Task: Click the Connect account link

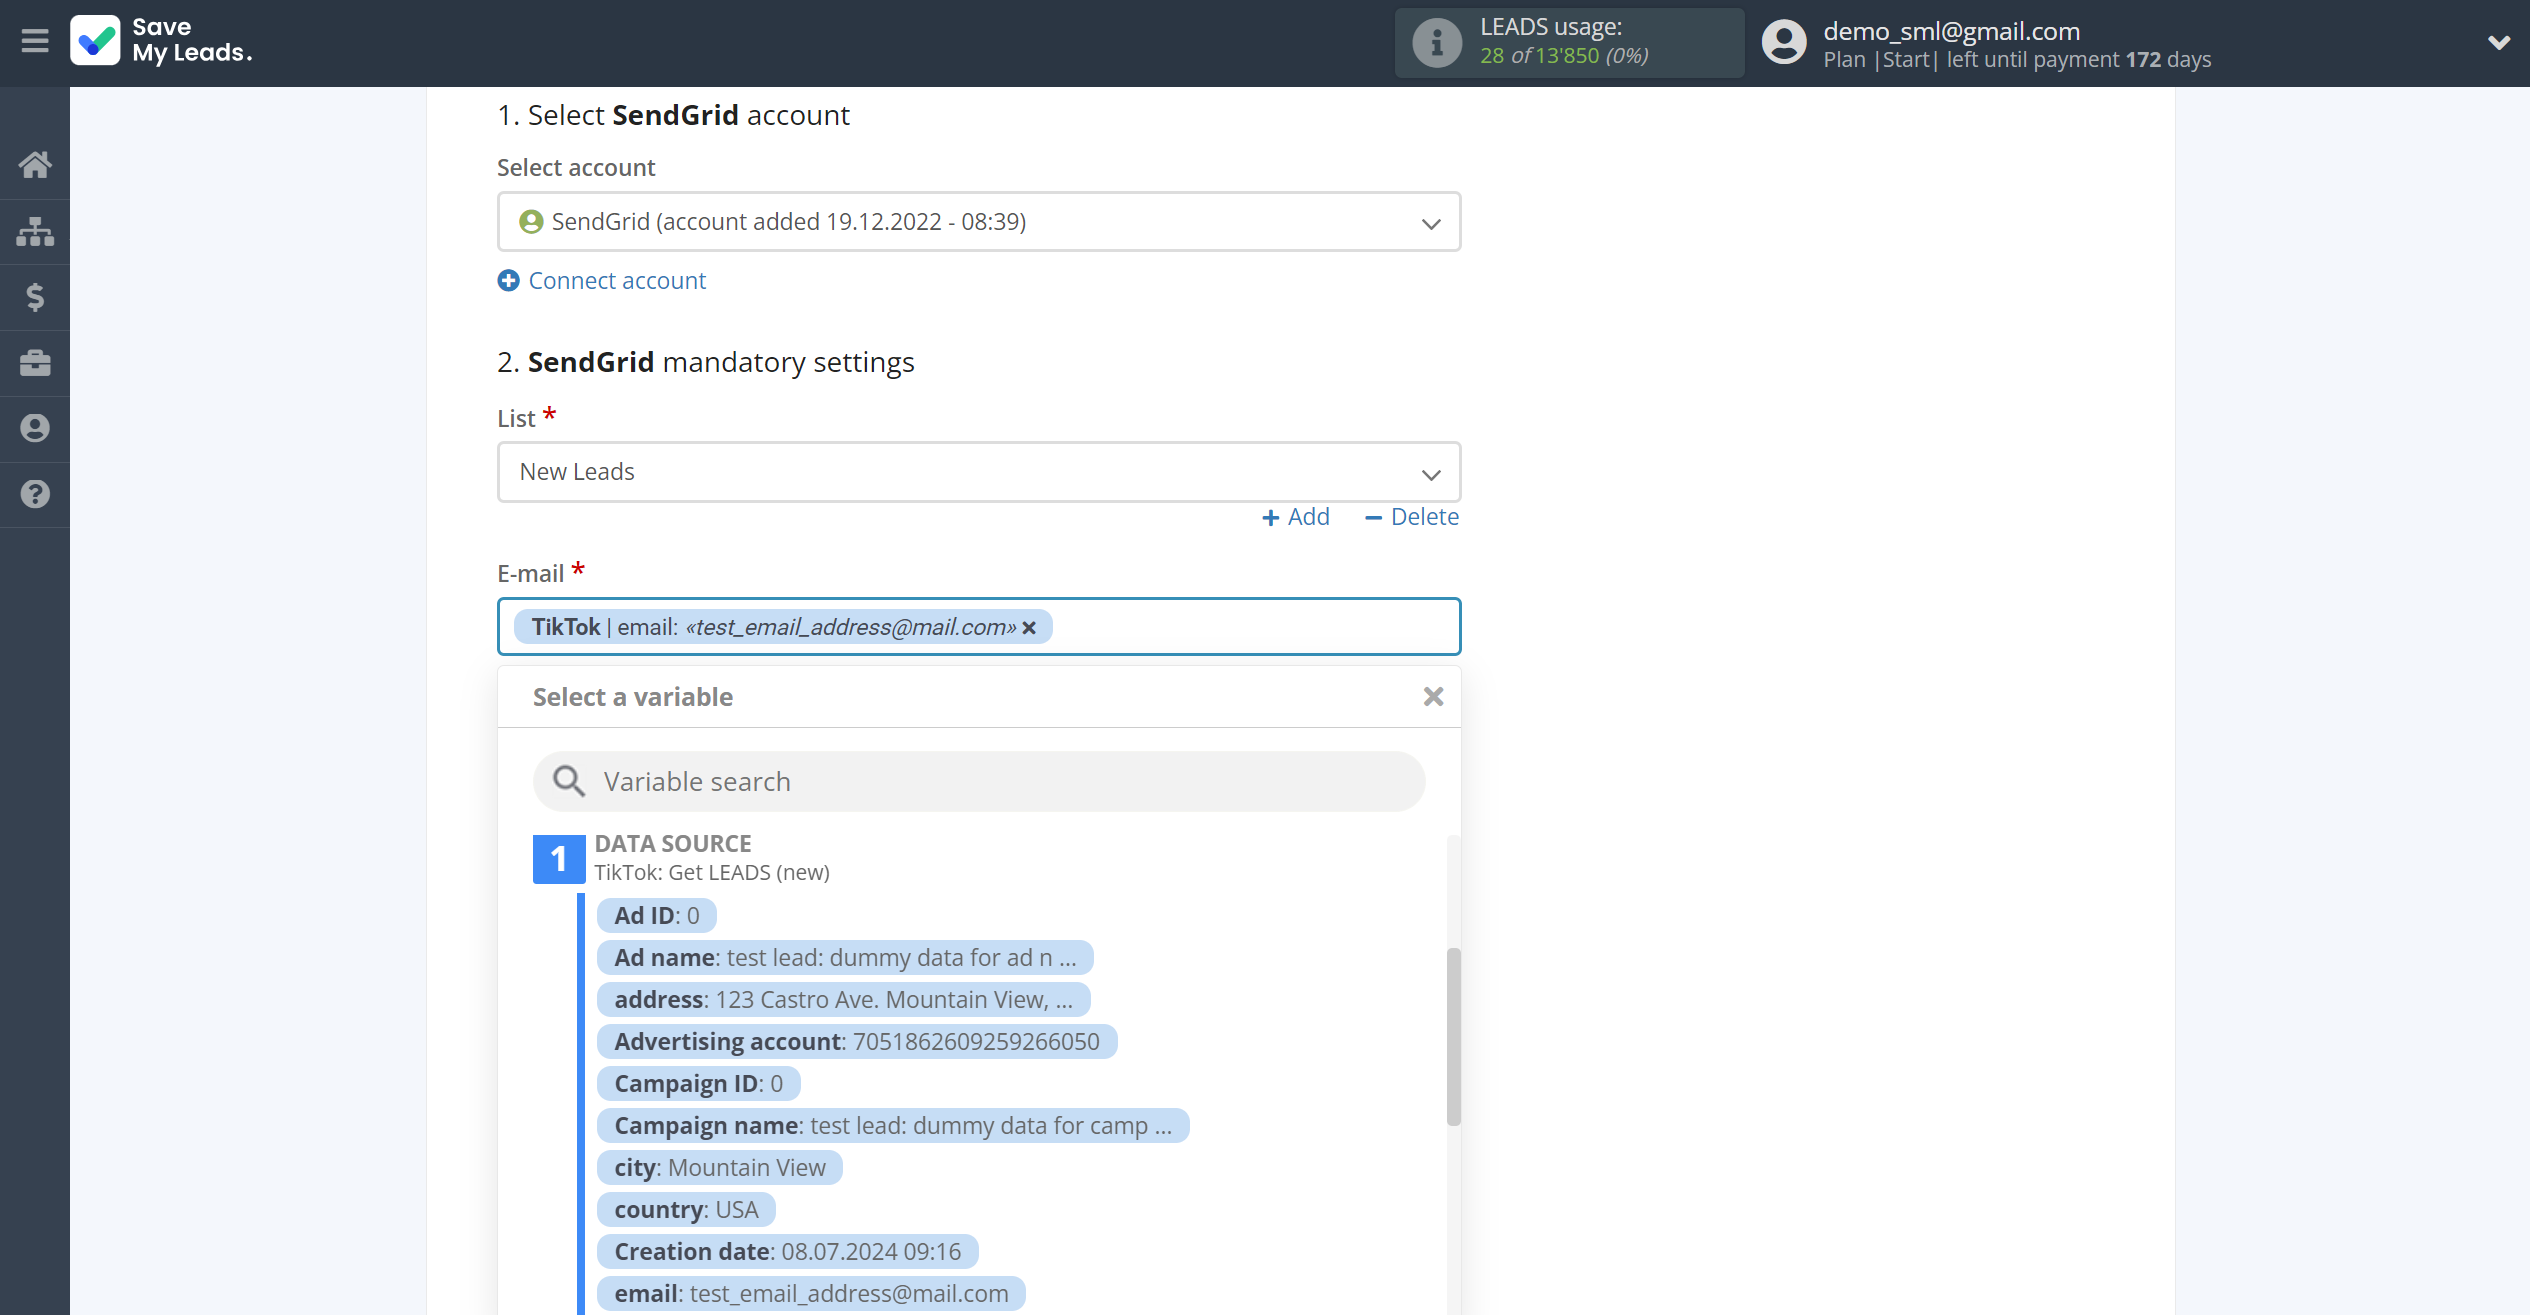Action: click(x=602, y=281)
